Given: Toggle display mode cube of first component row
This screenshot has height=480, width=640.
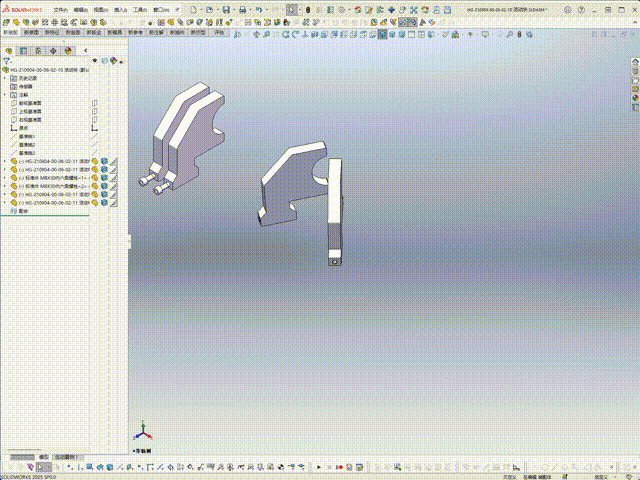Looking at the screenshot, I should [104, 161].
